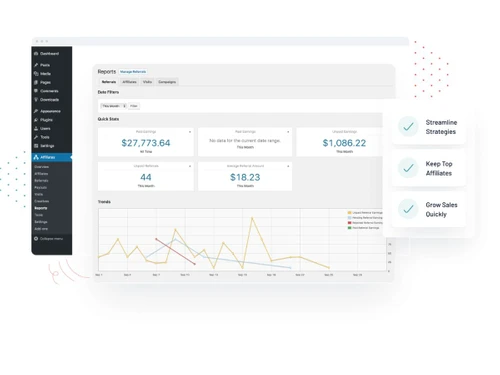Viewport: 500px width, 375px height.
Task: Open the Dashboard menu label
Action: [x=49, y=54]
